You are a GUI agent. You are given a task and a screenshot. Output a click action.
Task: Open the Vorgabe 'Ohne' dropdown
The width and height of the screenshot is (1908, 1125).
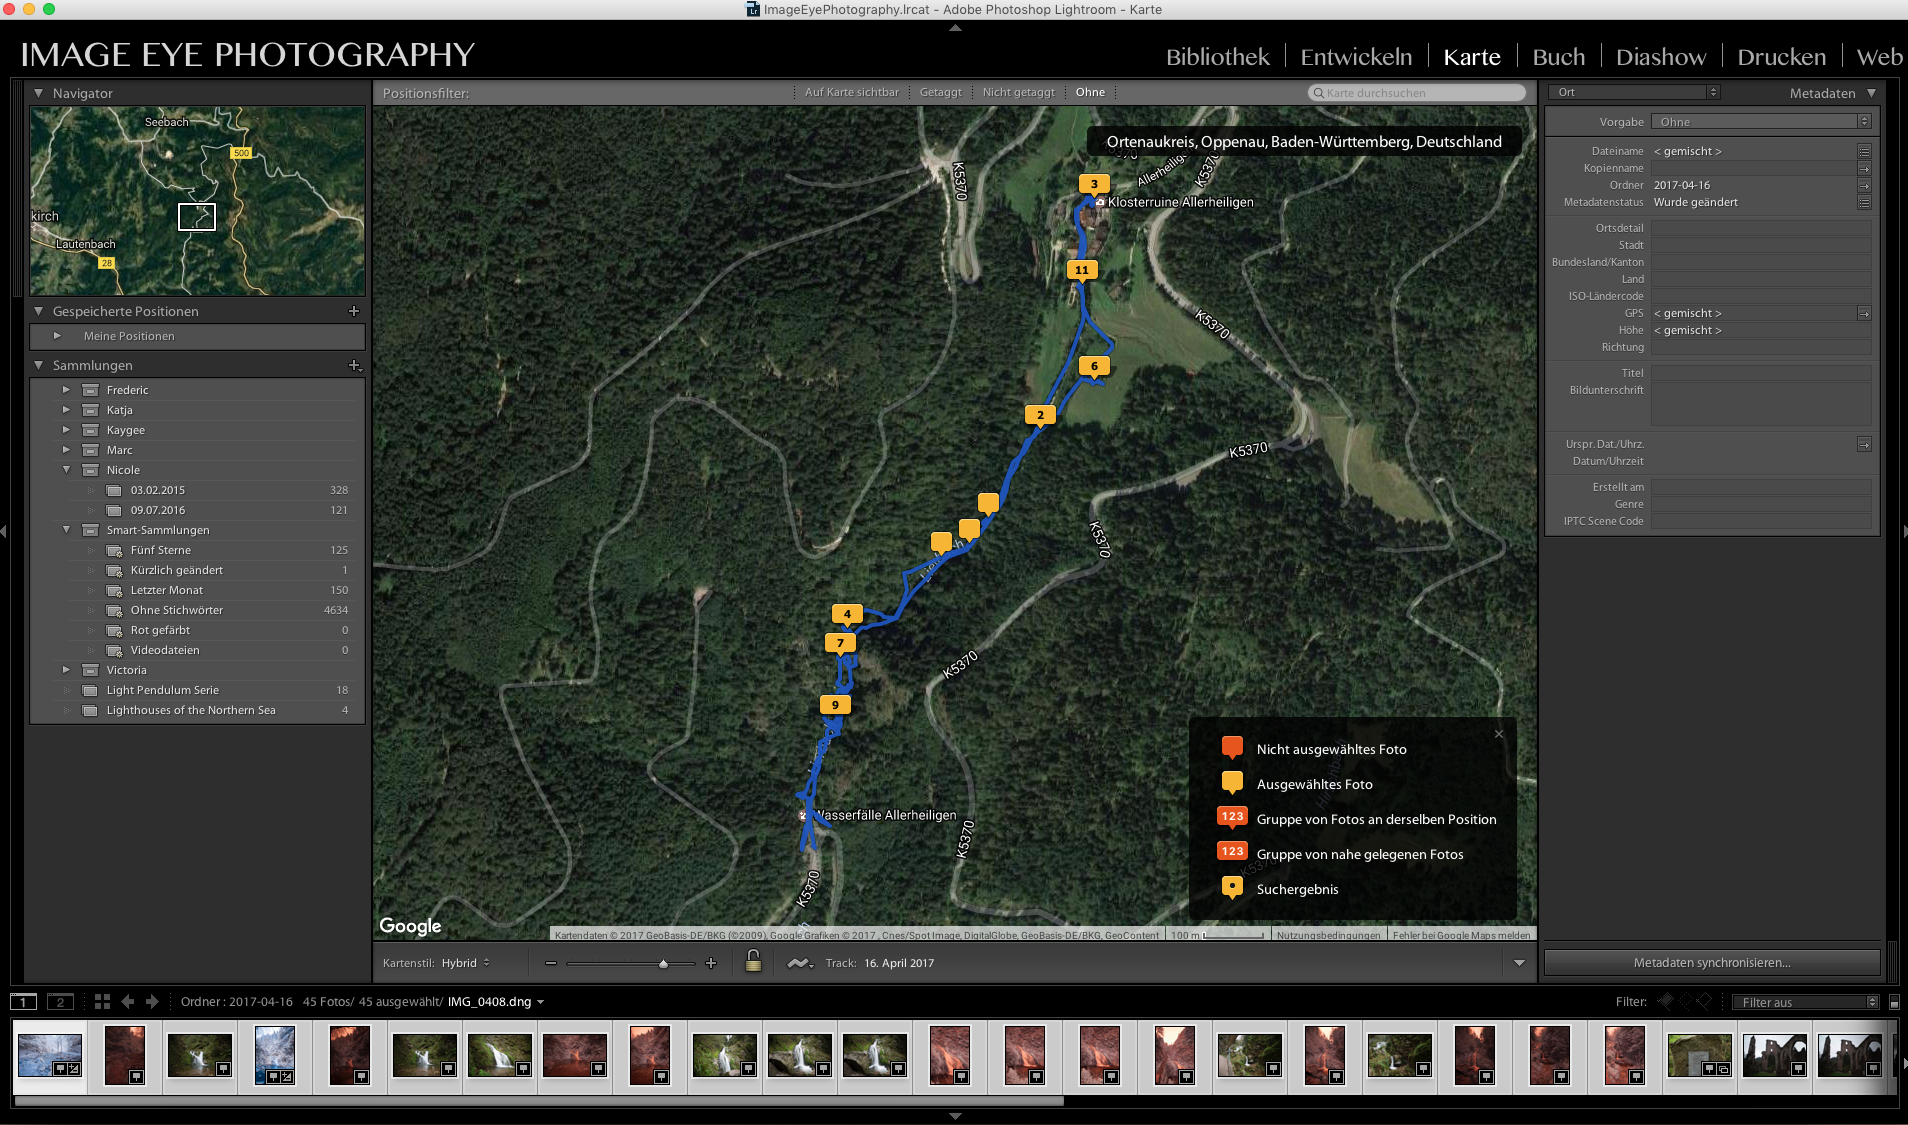[x=1761, y=122]
